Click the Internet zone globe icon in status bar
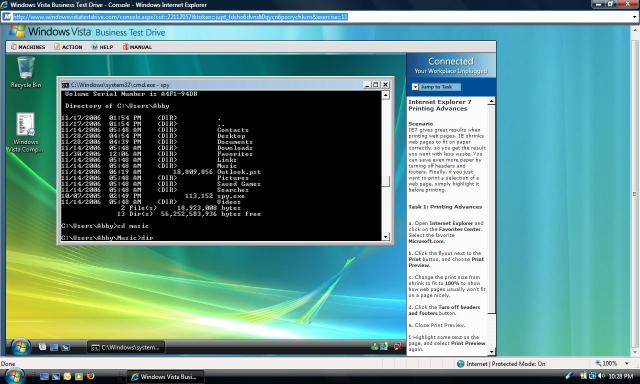 tap(460, 364)
